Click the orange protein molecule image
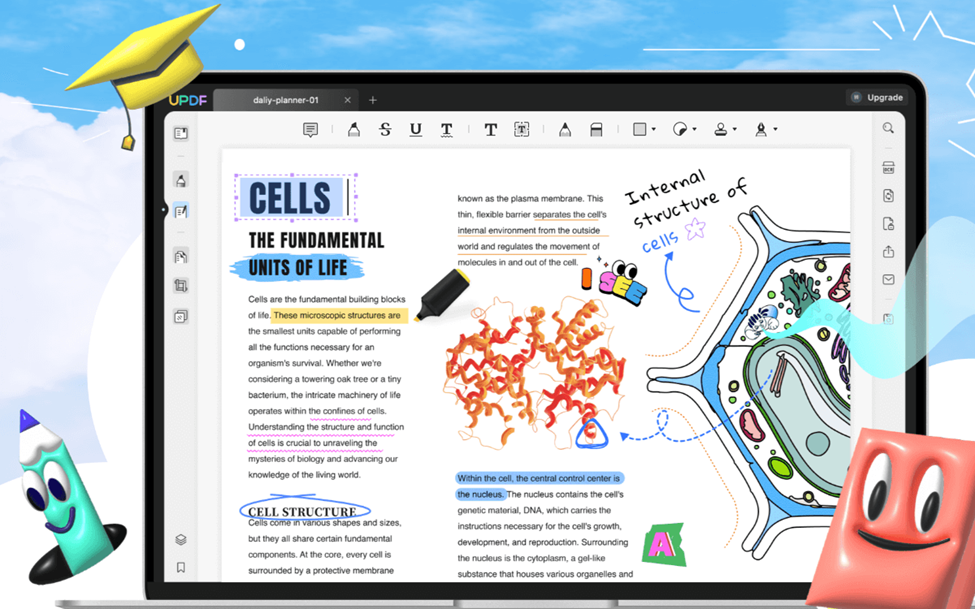The width and height of the screenshot is (975, 609). click(x=535, y=372)
